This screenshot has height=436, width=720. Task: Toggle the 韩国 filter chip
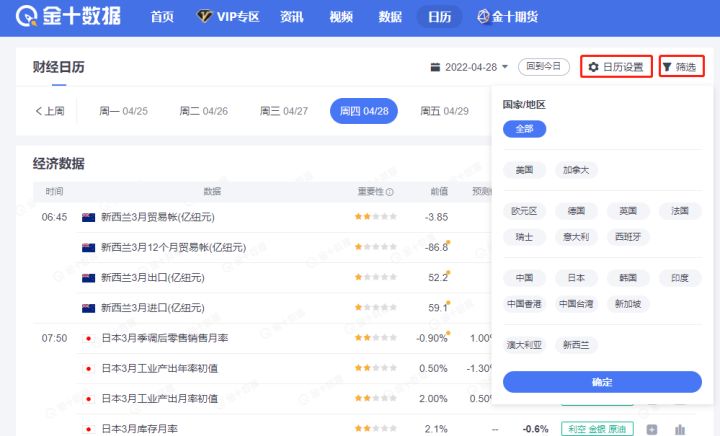[628, 278]
